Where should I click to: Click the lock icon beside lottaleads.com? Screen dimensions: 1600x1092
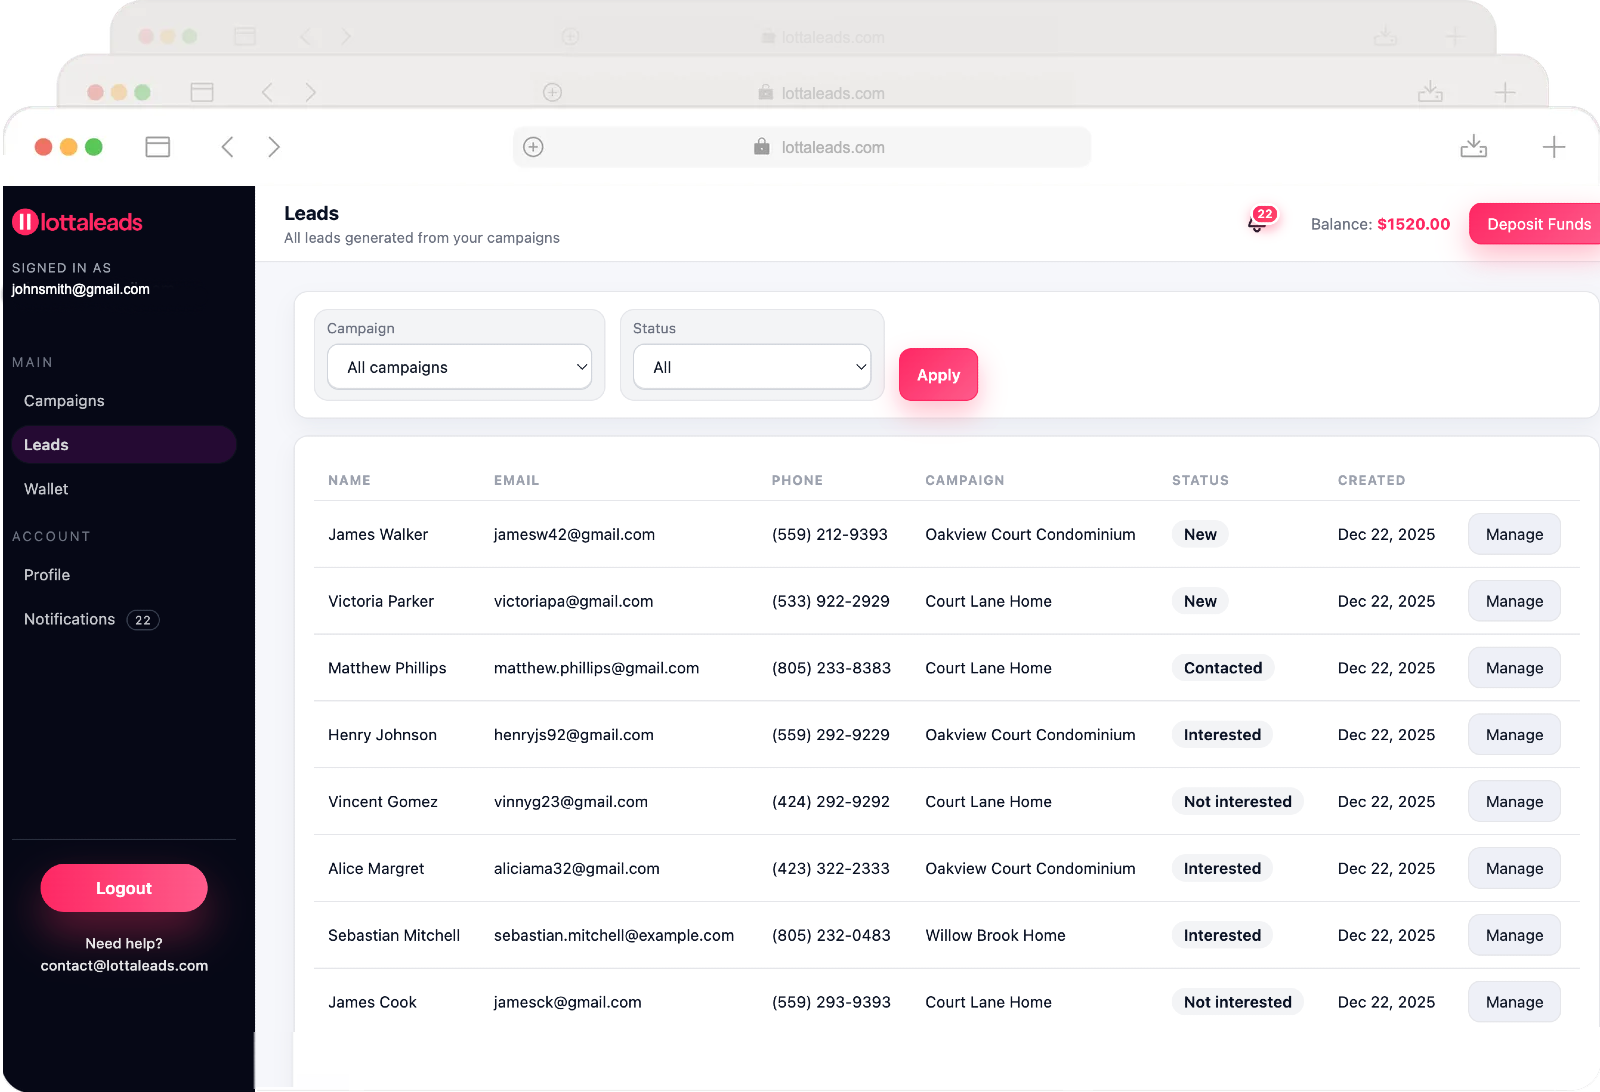coord(762,146)
